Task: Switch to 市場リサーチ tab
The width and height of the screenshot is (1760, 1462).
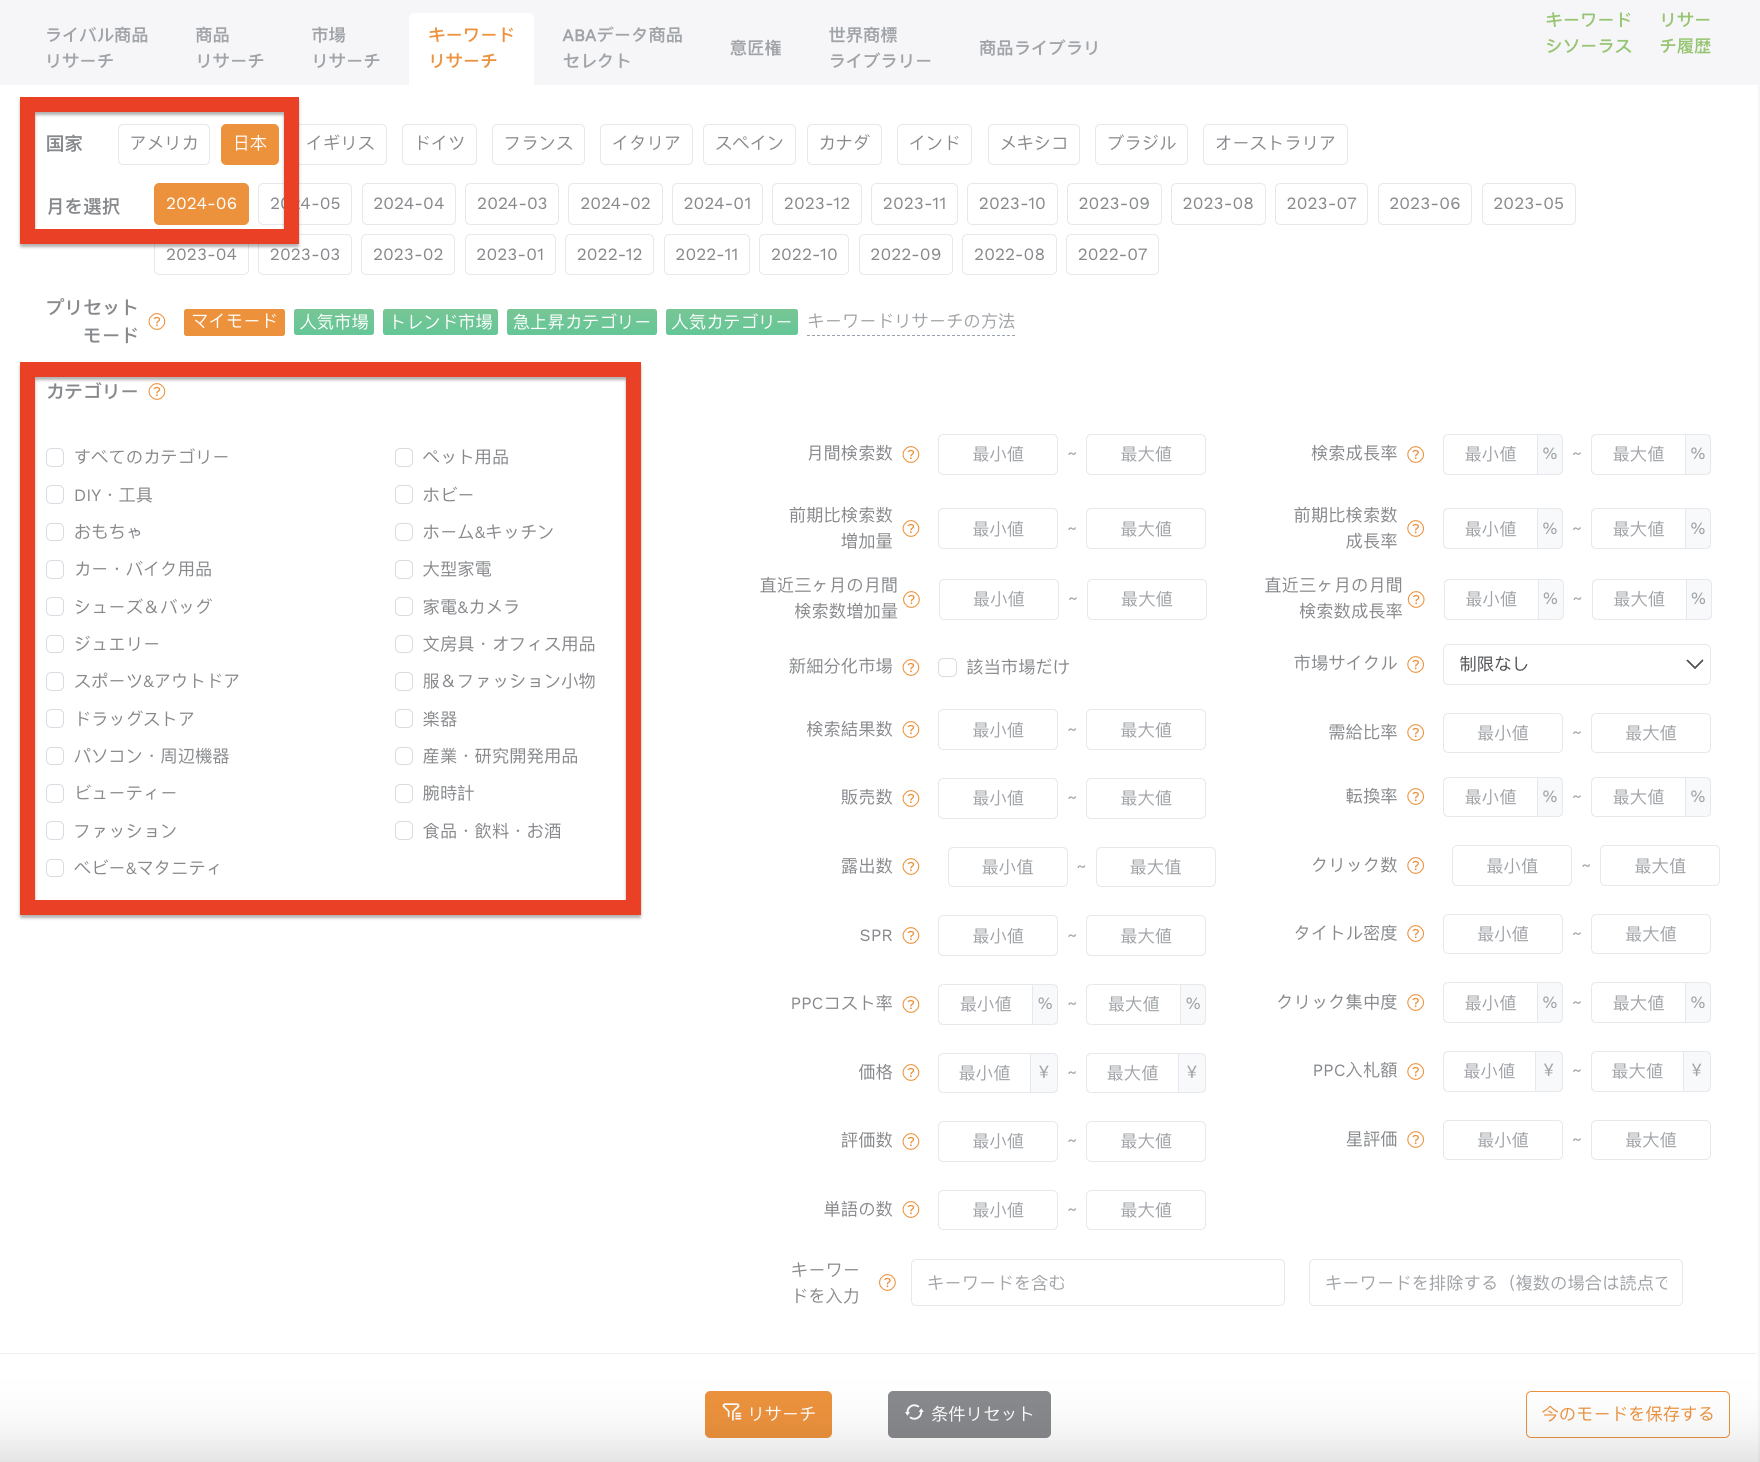Action: coord(346,48)
